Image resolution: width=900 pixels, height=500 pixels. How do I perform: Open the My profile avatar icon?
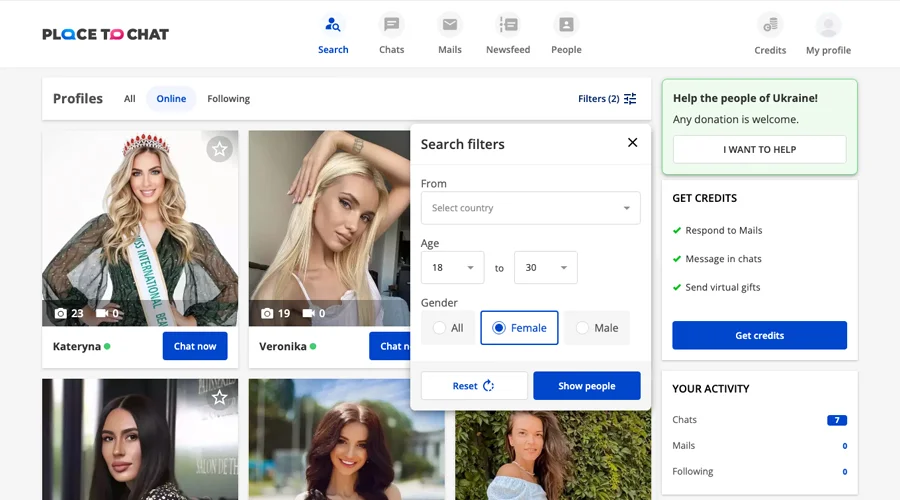tap(828, 25)
